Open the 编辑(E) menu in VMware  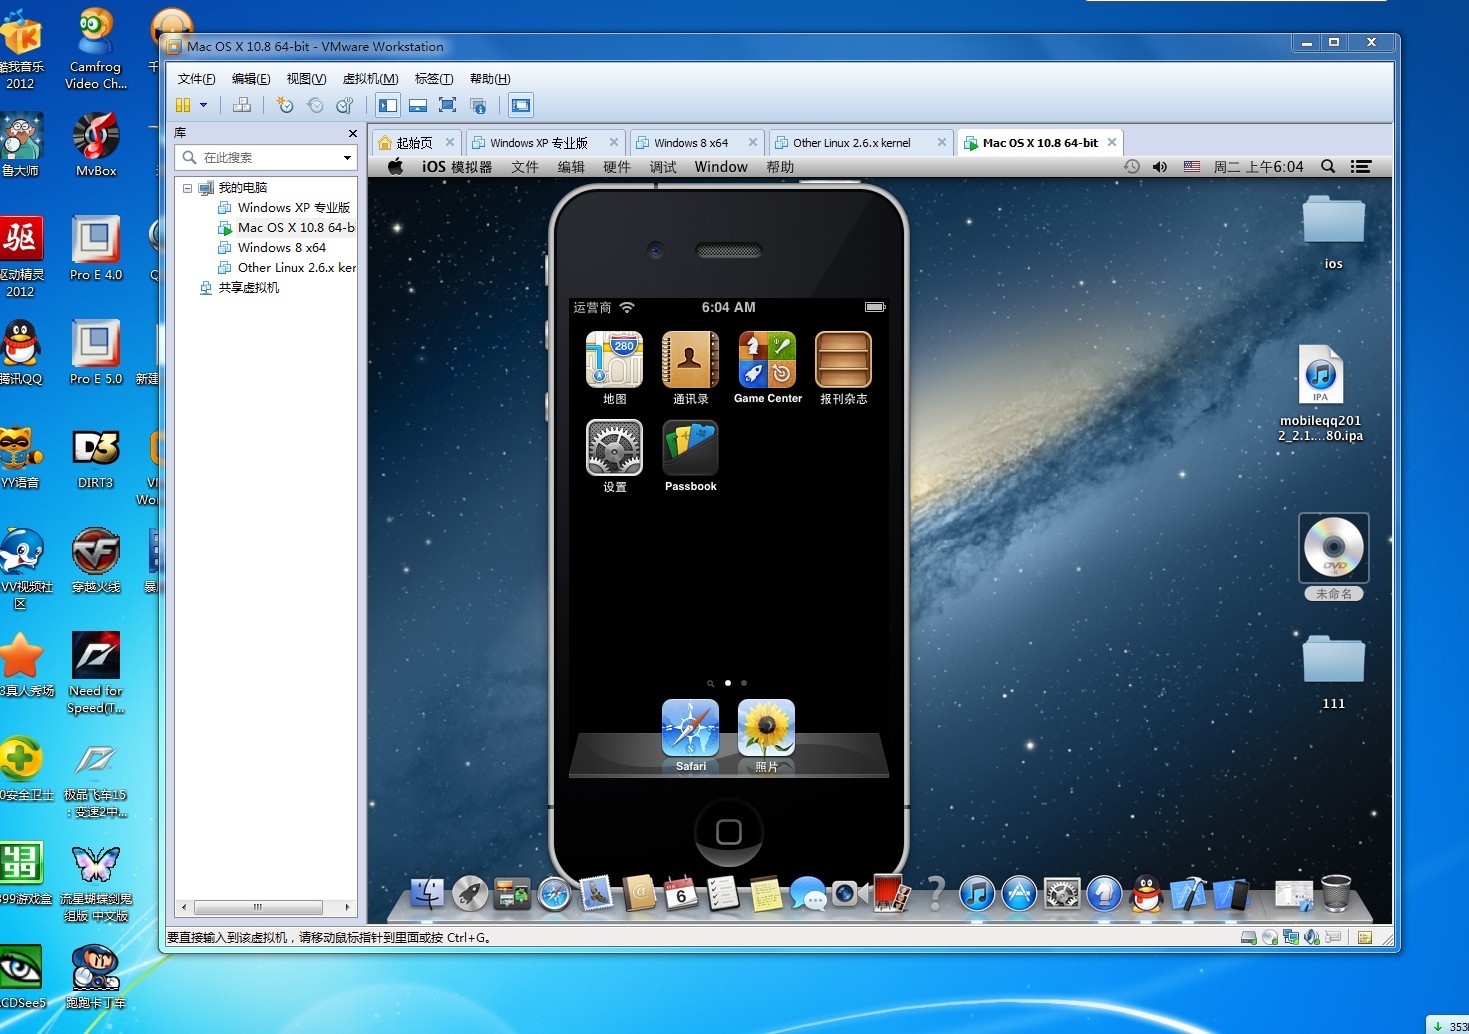tap(251, 79)
